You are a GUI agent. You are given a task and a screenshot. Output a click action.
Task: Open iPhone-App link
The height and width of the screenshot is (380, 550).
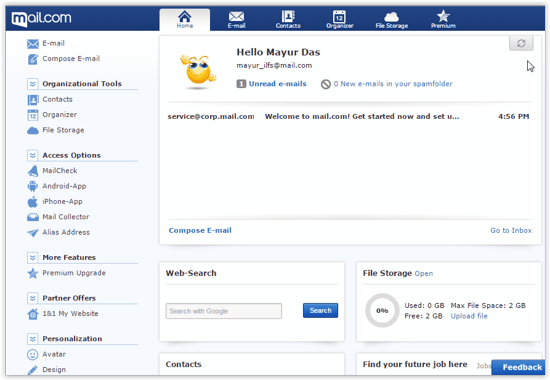[62, 201]
